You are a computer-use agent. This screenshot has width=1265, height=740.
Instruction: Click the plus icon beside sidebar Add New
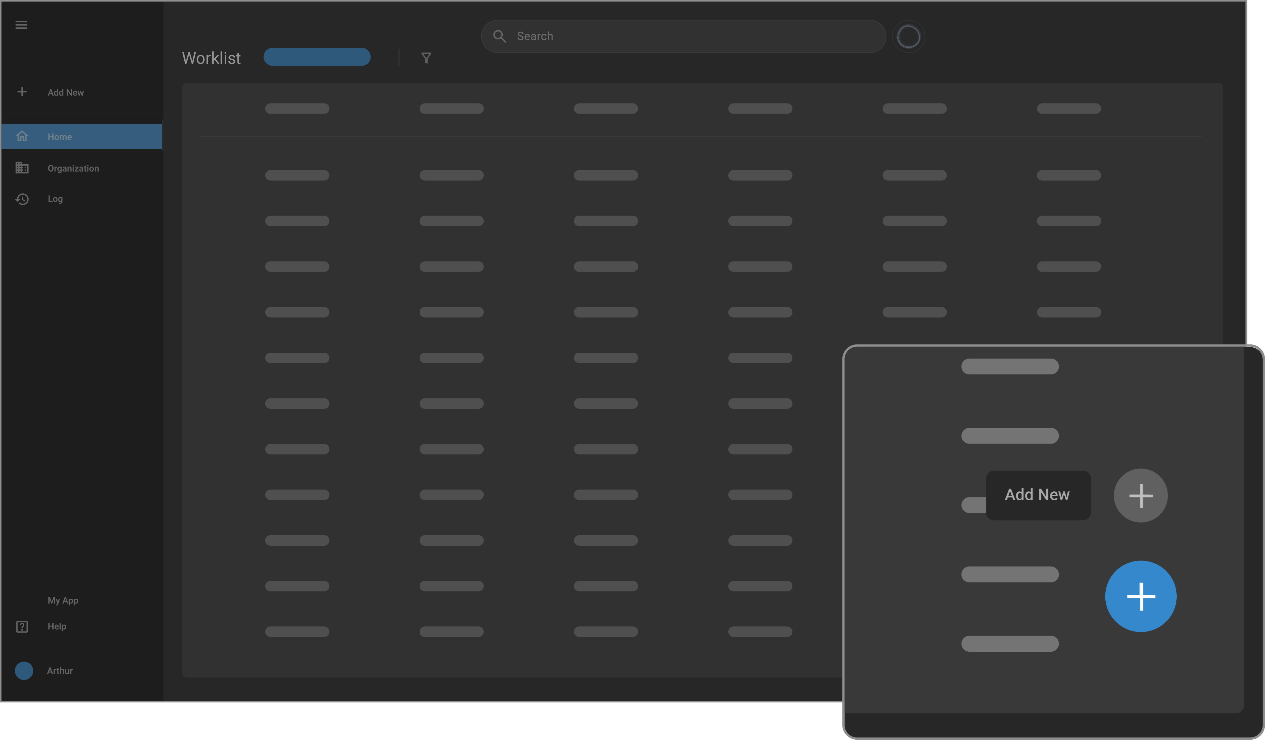point(22,92)
